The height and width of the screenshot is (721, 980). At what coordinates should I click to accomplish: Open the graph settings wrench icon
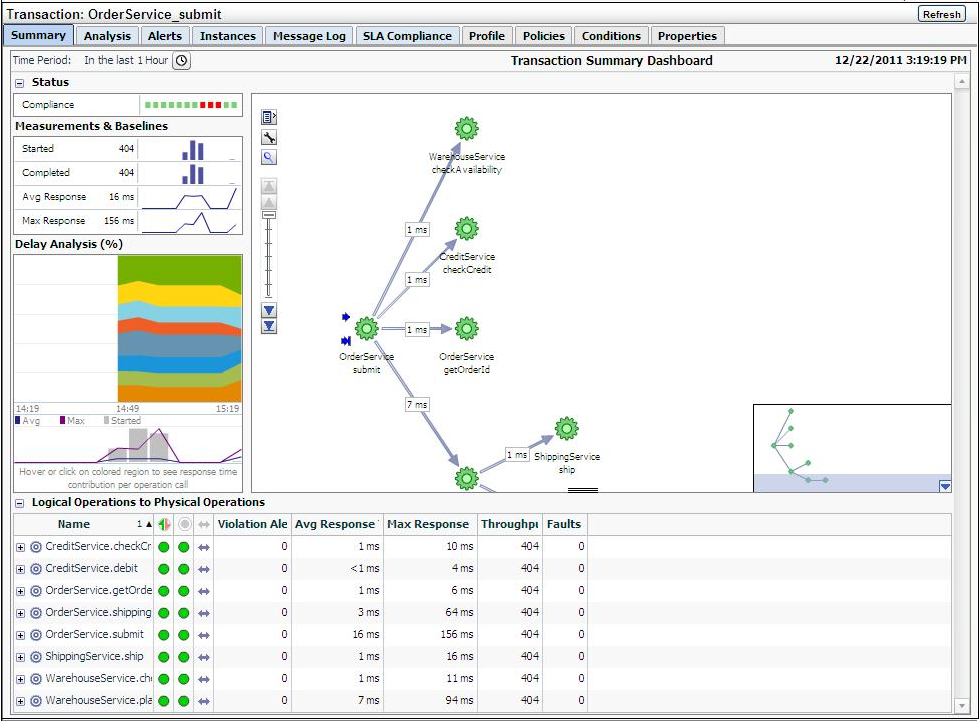click(269, 137)
